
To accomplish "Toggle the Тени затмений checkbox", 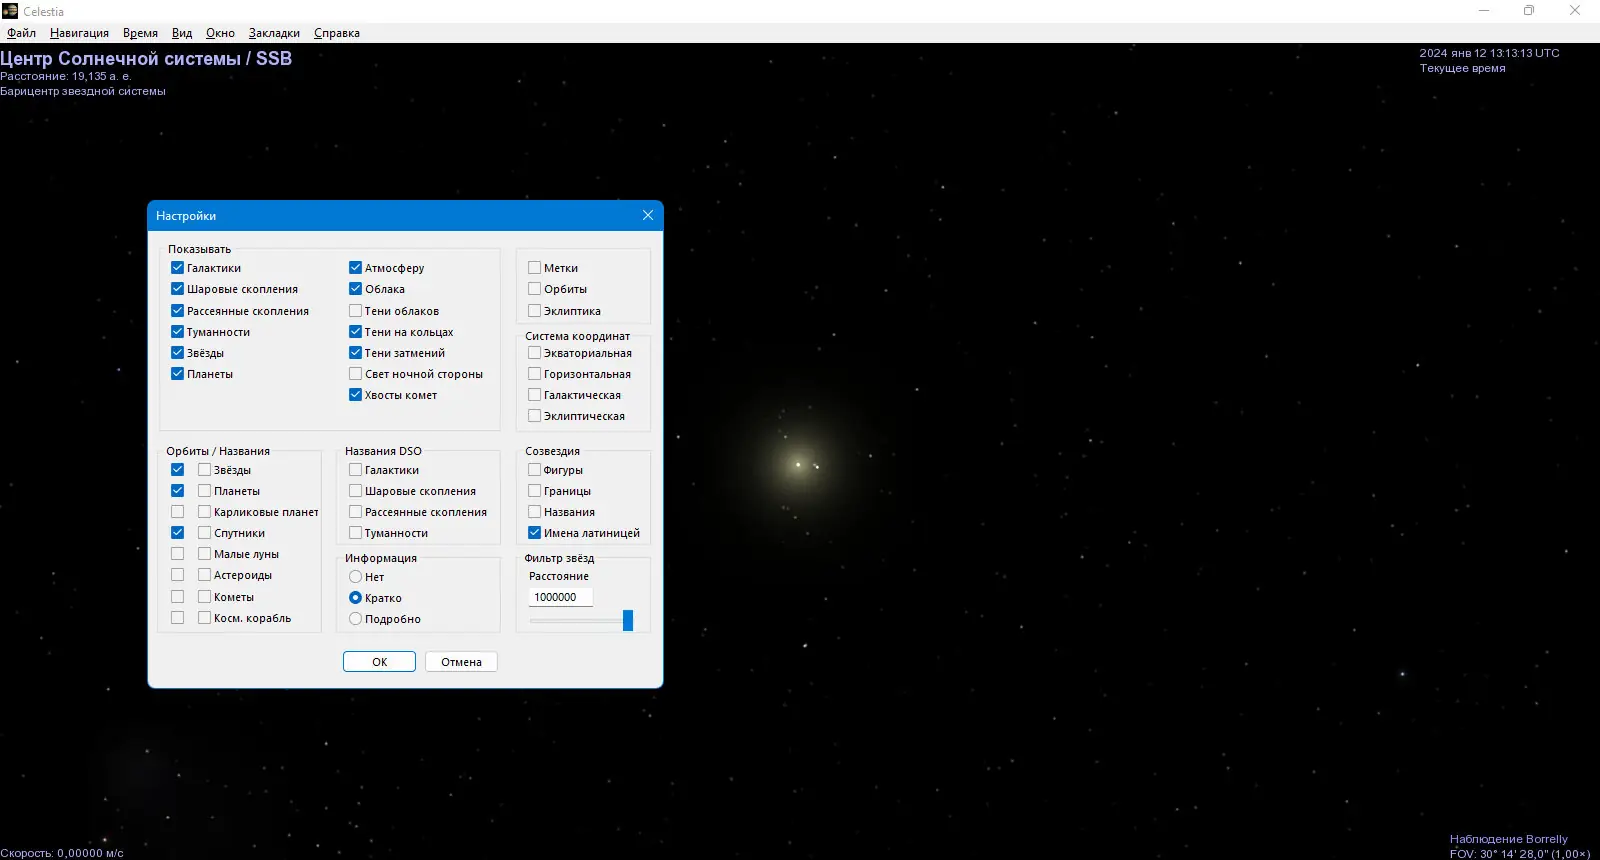I will pyautogui.click(x=355, y=353).
